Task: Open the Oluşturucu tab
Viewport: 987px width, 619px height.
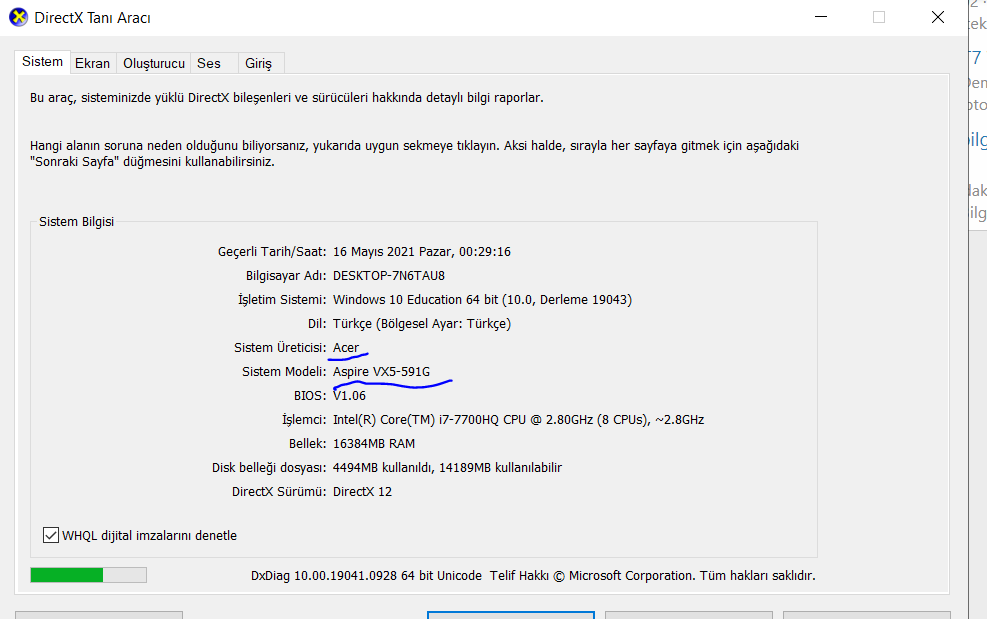Action: pos(154,64)
